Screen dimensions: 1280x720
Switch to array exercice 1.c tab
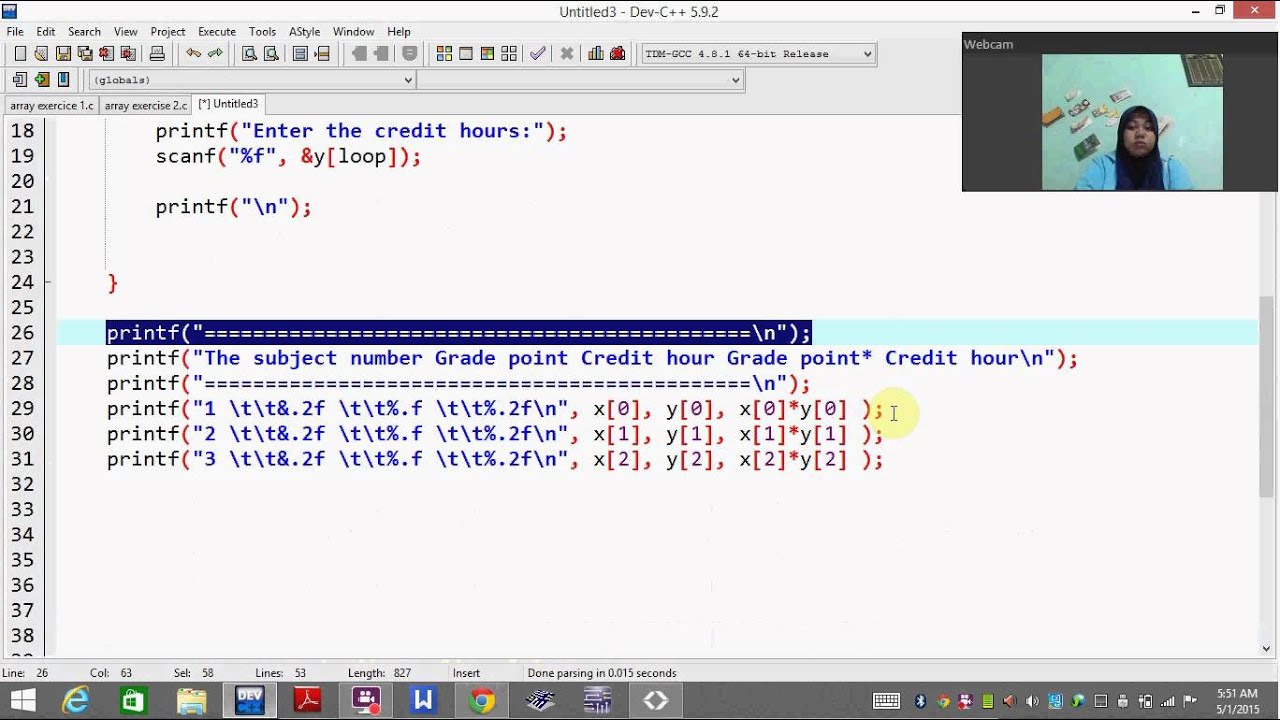coord(51,105)
